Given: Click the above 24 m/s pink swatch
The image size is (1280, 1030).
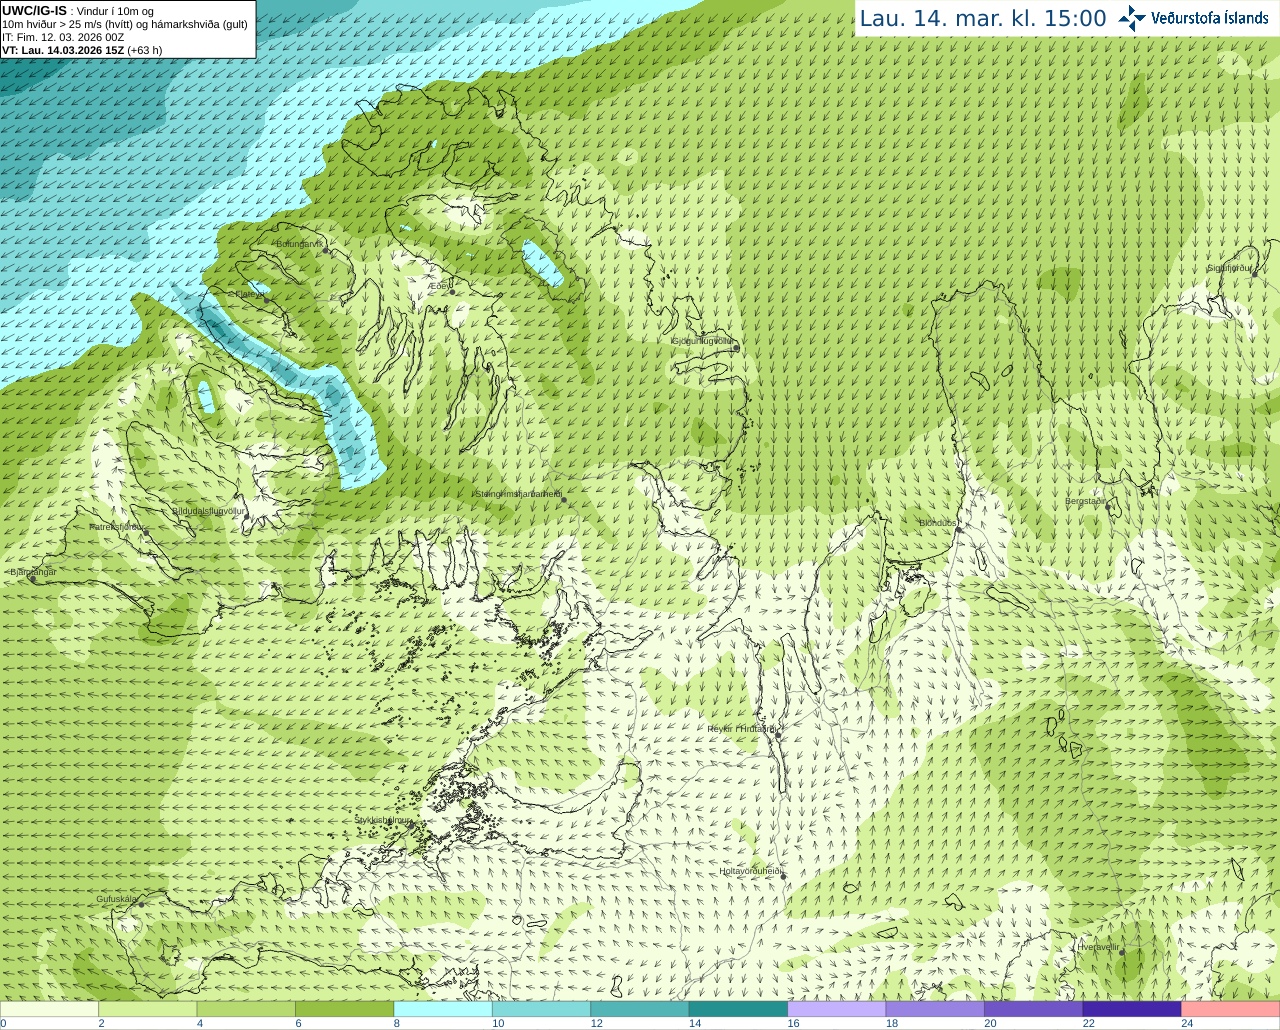Looking at the screenshot, I should pos(1231,1009).
